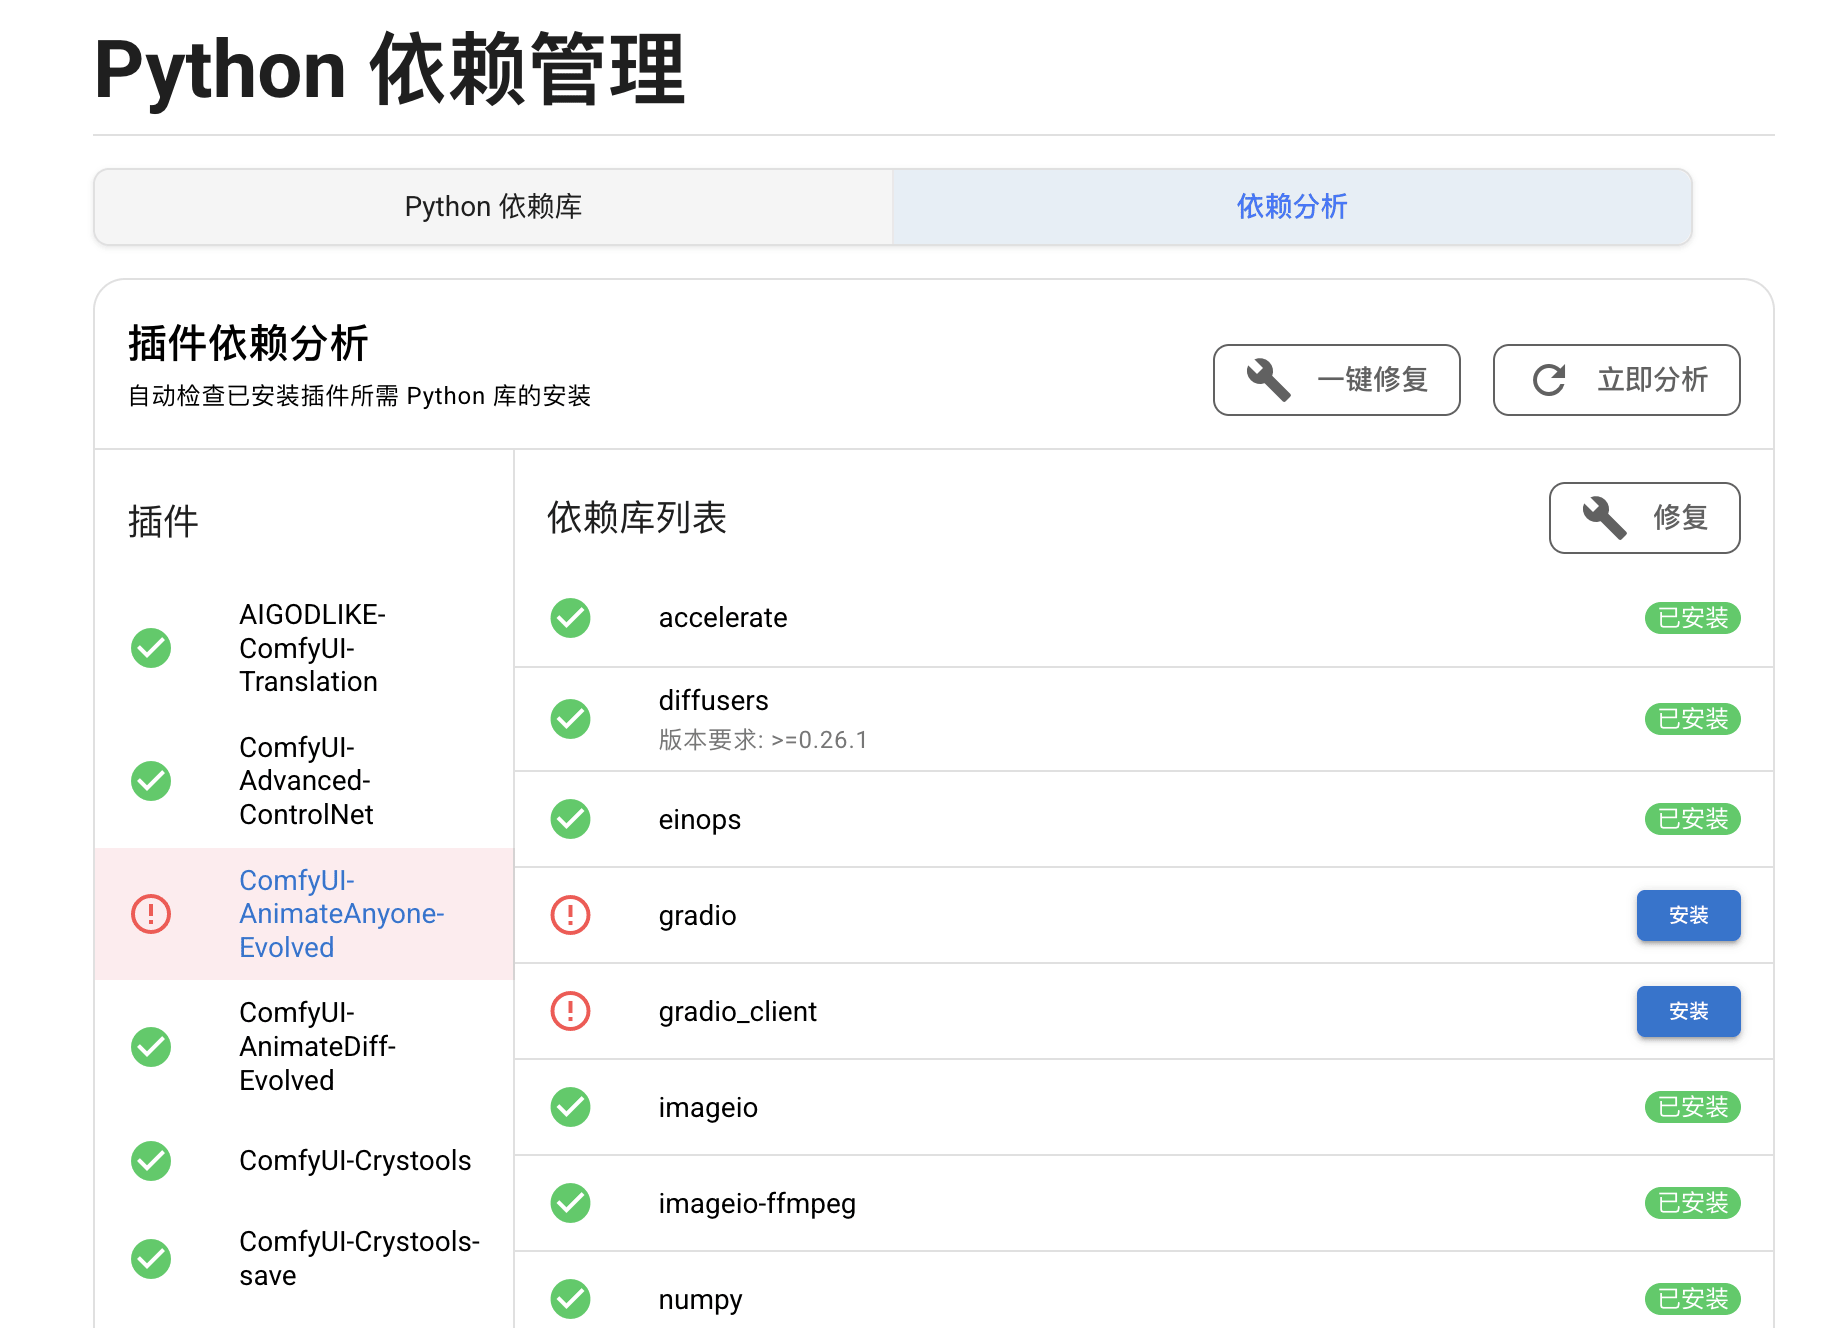
Task: Click the green checkmark beside imageio-ffmpeg
Action: [570, 1203]
